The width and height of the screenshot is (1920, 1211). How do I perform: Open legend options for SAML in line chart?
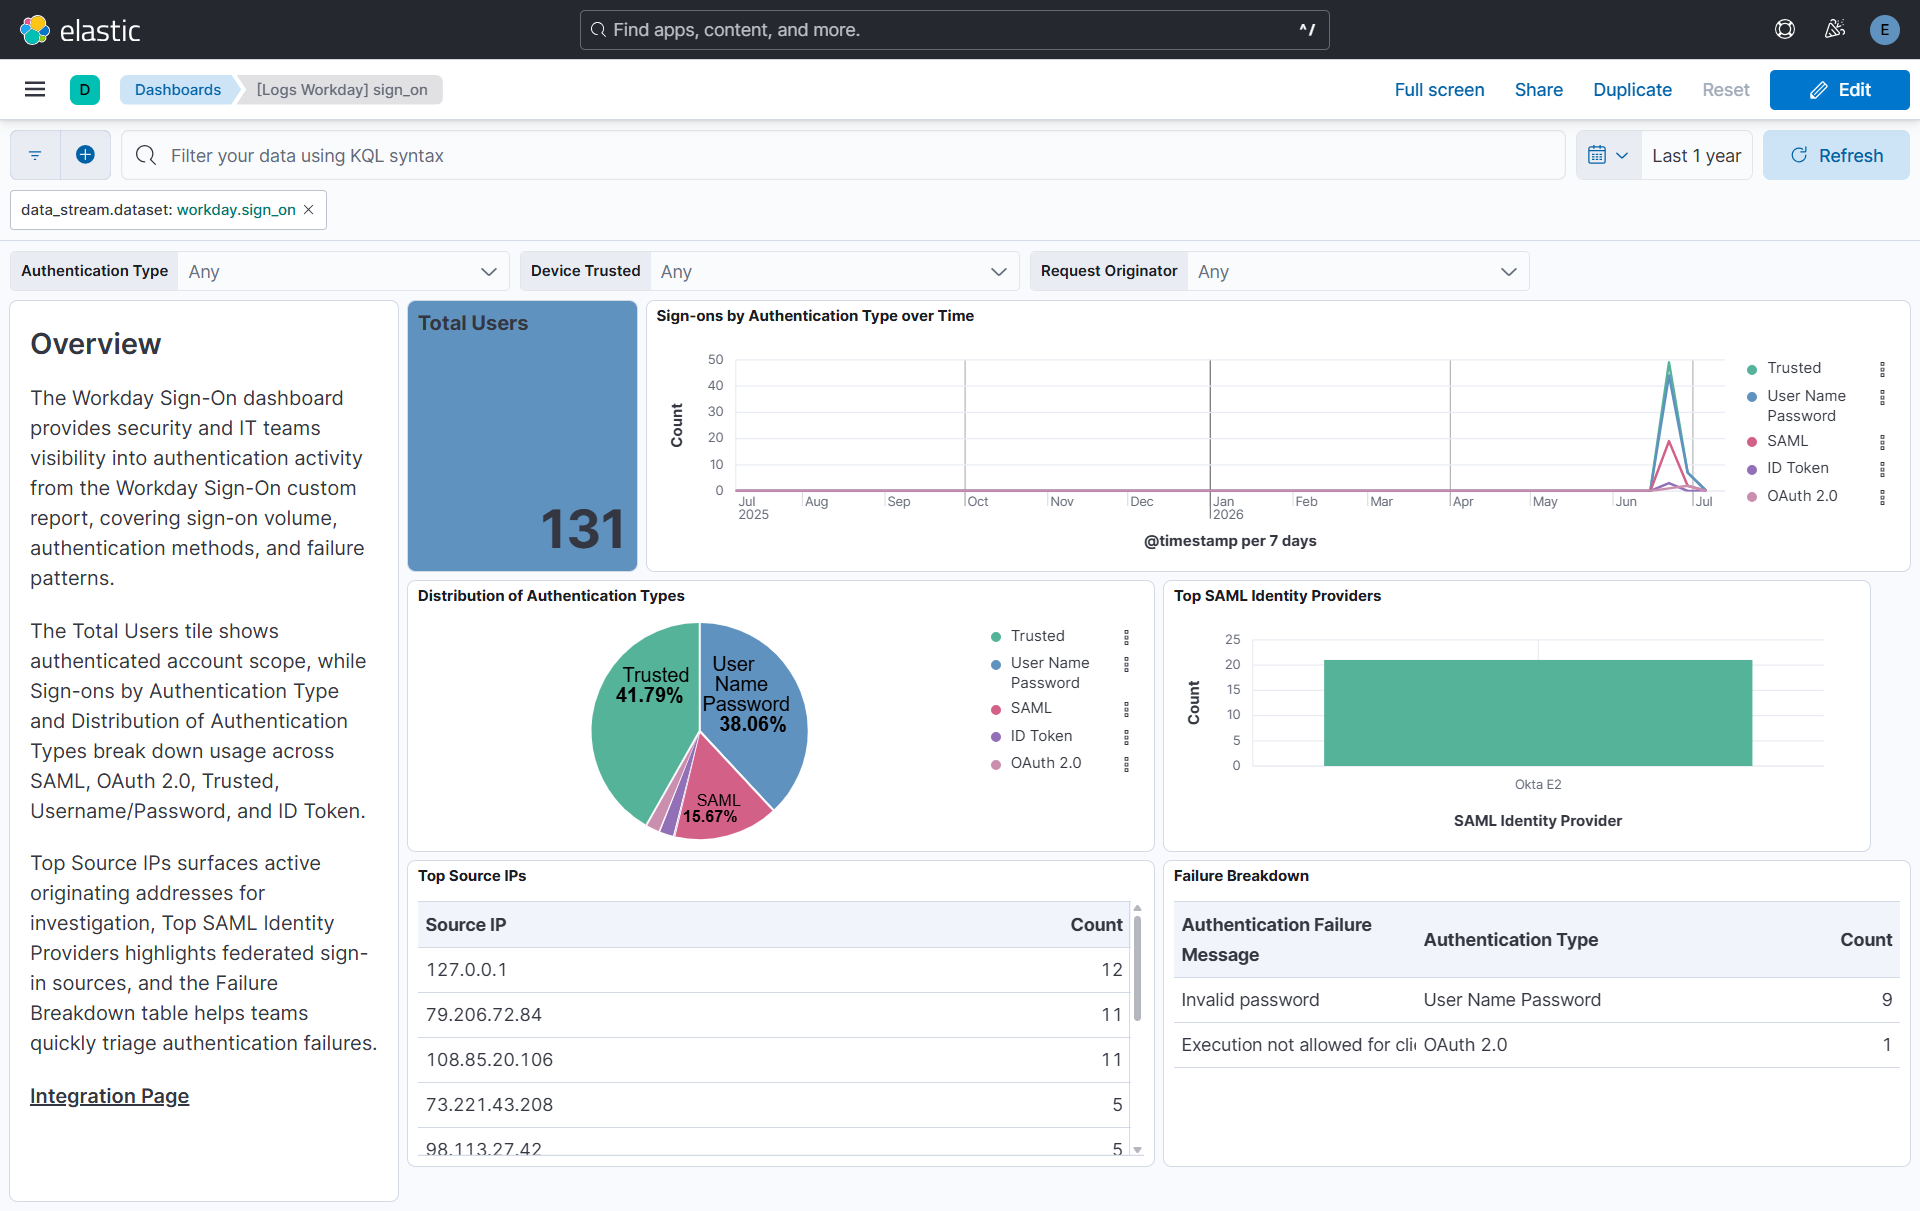coord(1882,442)
